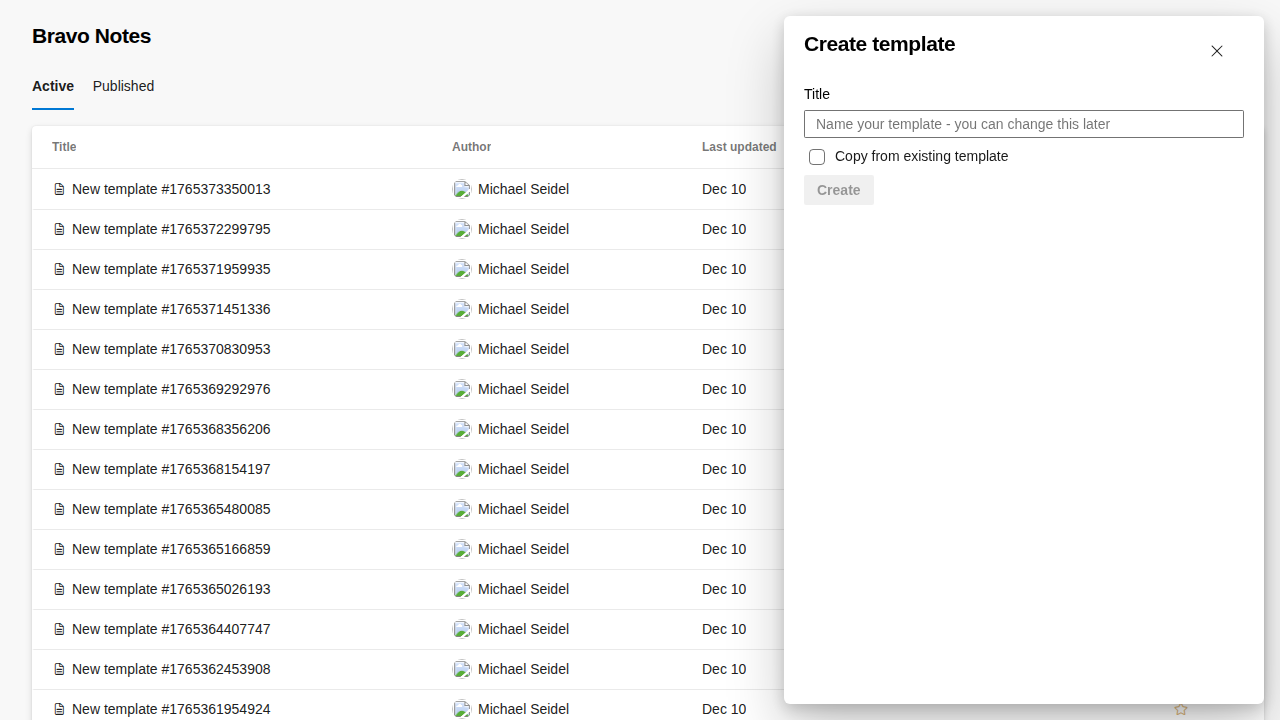Click document icon for template #1765365166859

pyautogui.click(x=59, y=549)
